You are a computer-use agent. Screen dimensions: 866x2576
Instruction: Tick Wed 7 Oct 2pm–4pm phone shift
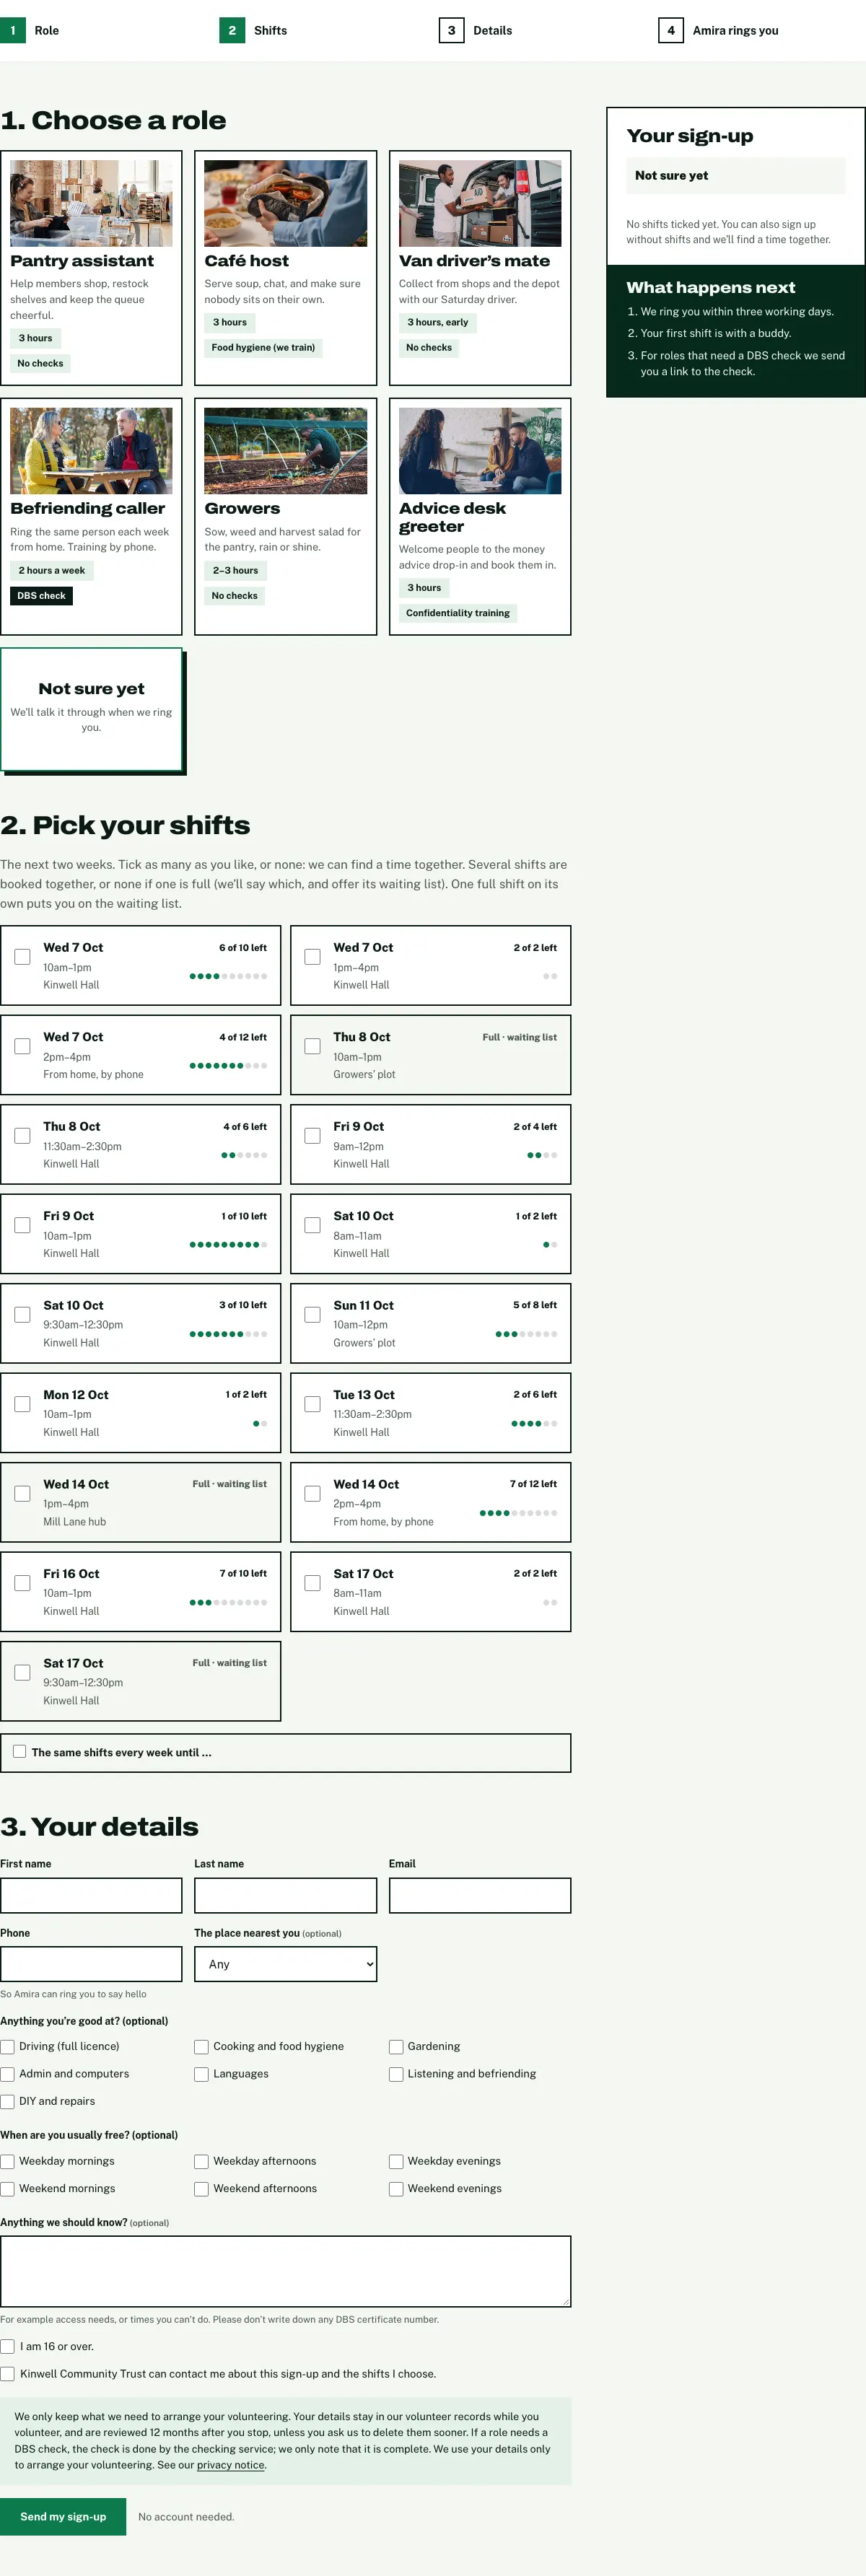coord(22,1046)
